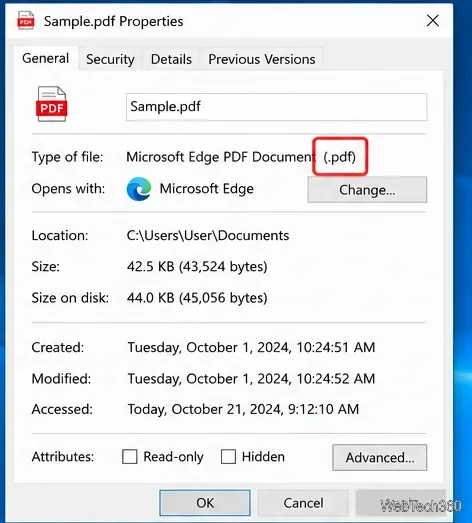Click the Sample.pdf file name field
This screenshot has height=523, width=472.
click(276, 107)
